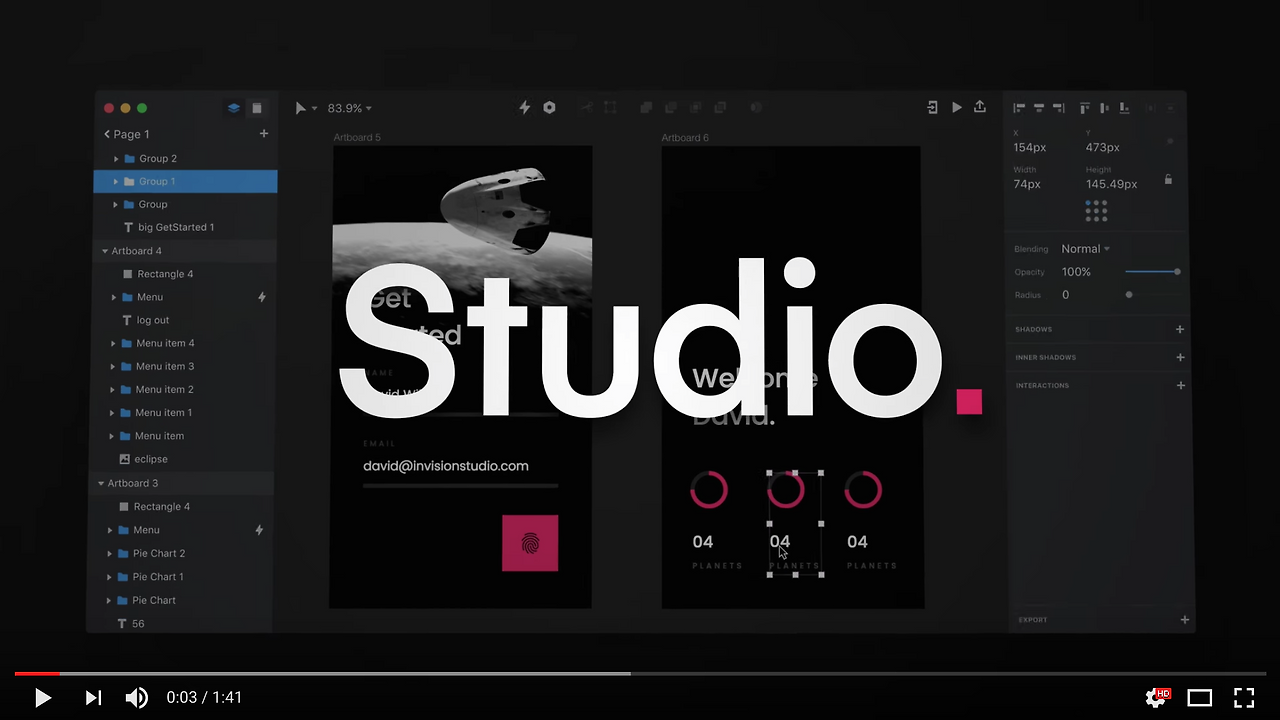Align selection to left edge
Viewport: 1280px width, 720px height.
tap(1020, 108)
